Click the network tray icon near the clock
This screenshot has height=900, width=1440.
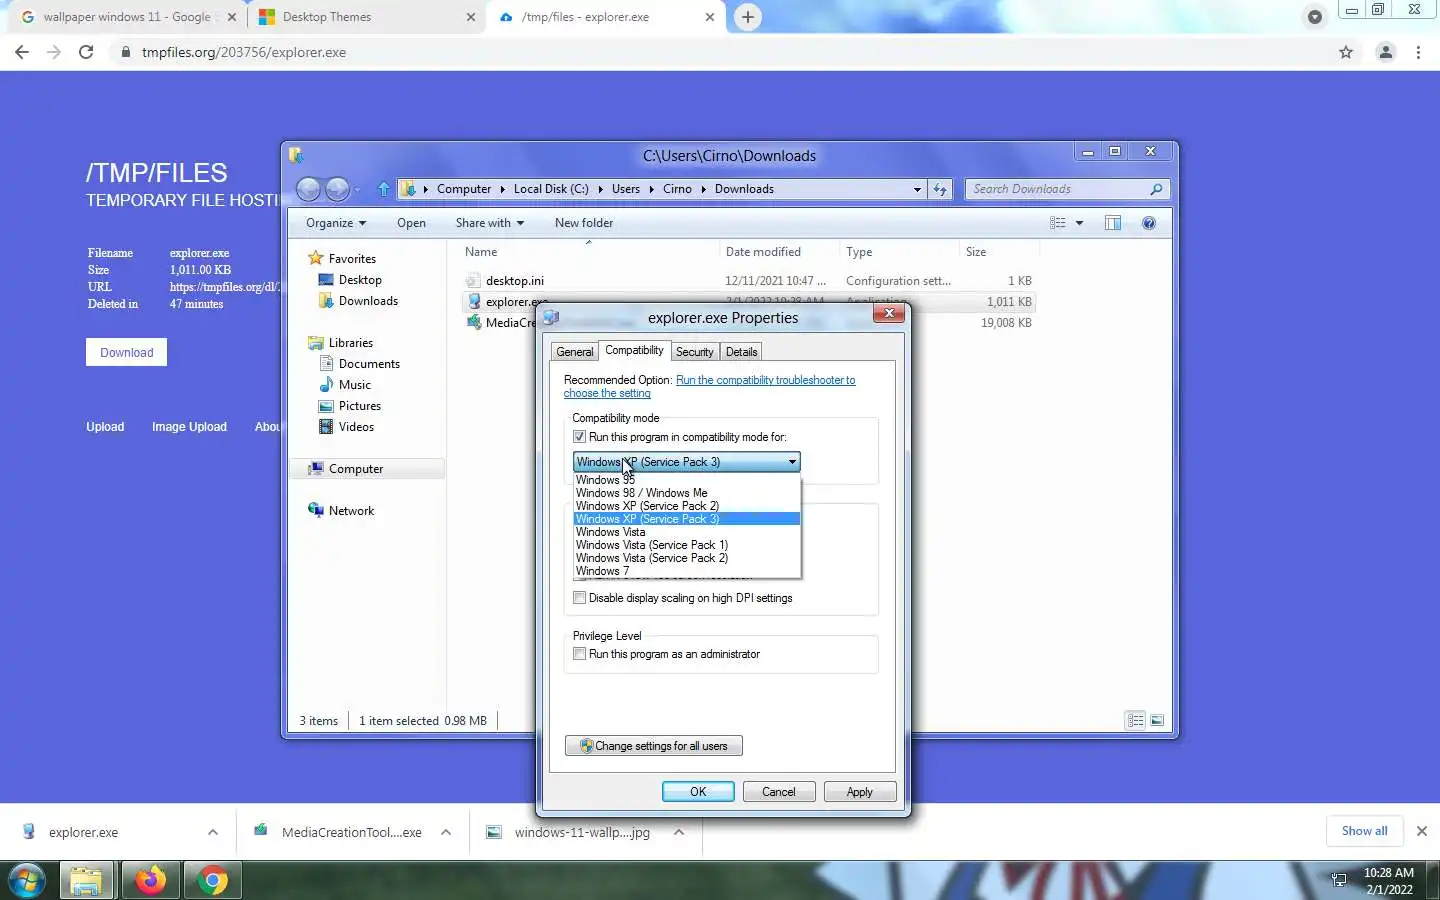point(1339,880)
